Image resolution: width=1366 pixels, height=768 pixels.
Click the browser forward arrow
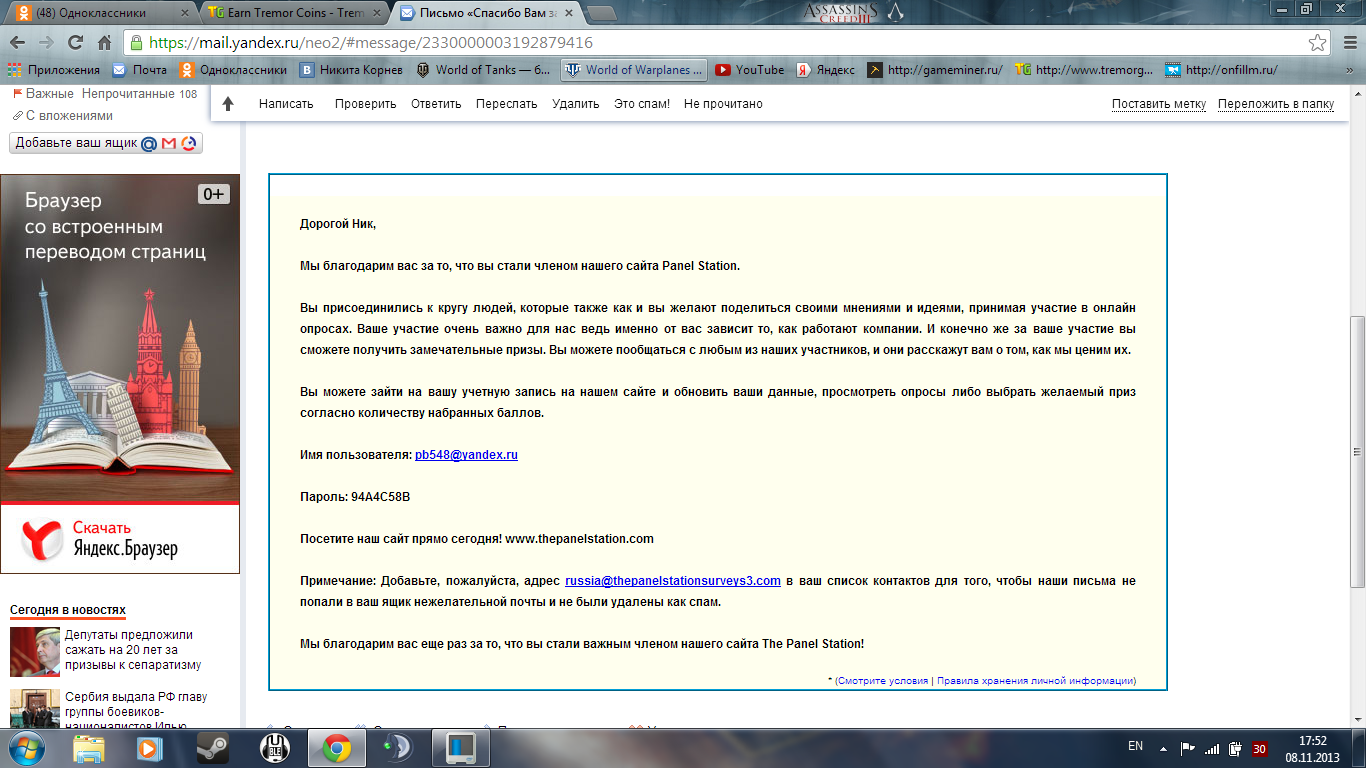pyautogui.click(x=46, y=43)
